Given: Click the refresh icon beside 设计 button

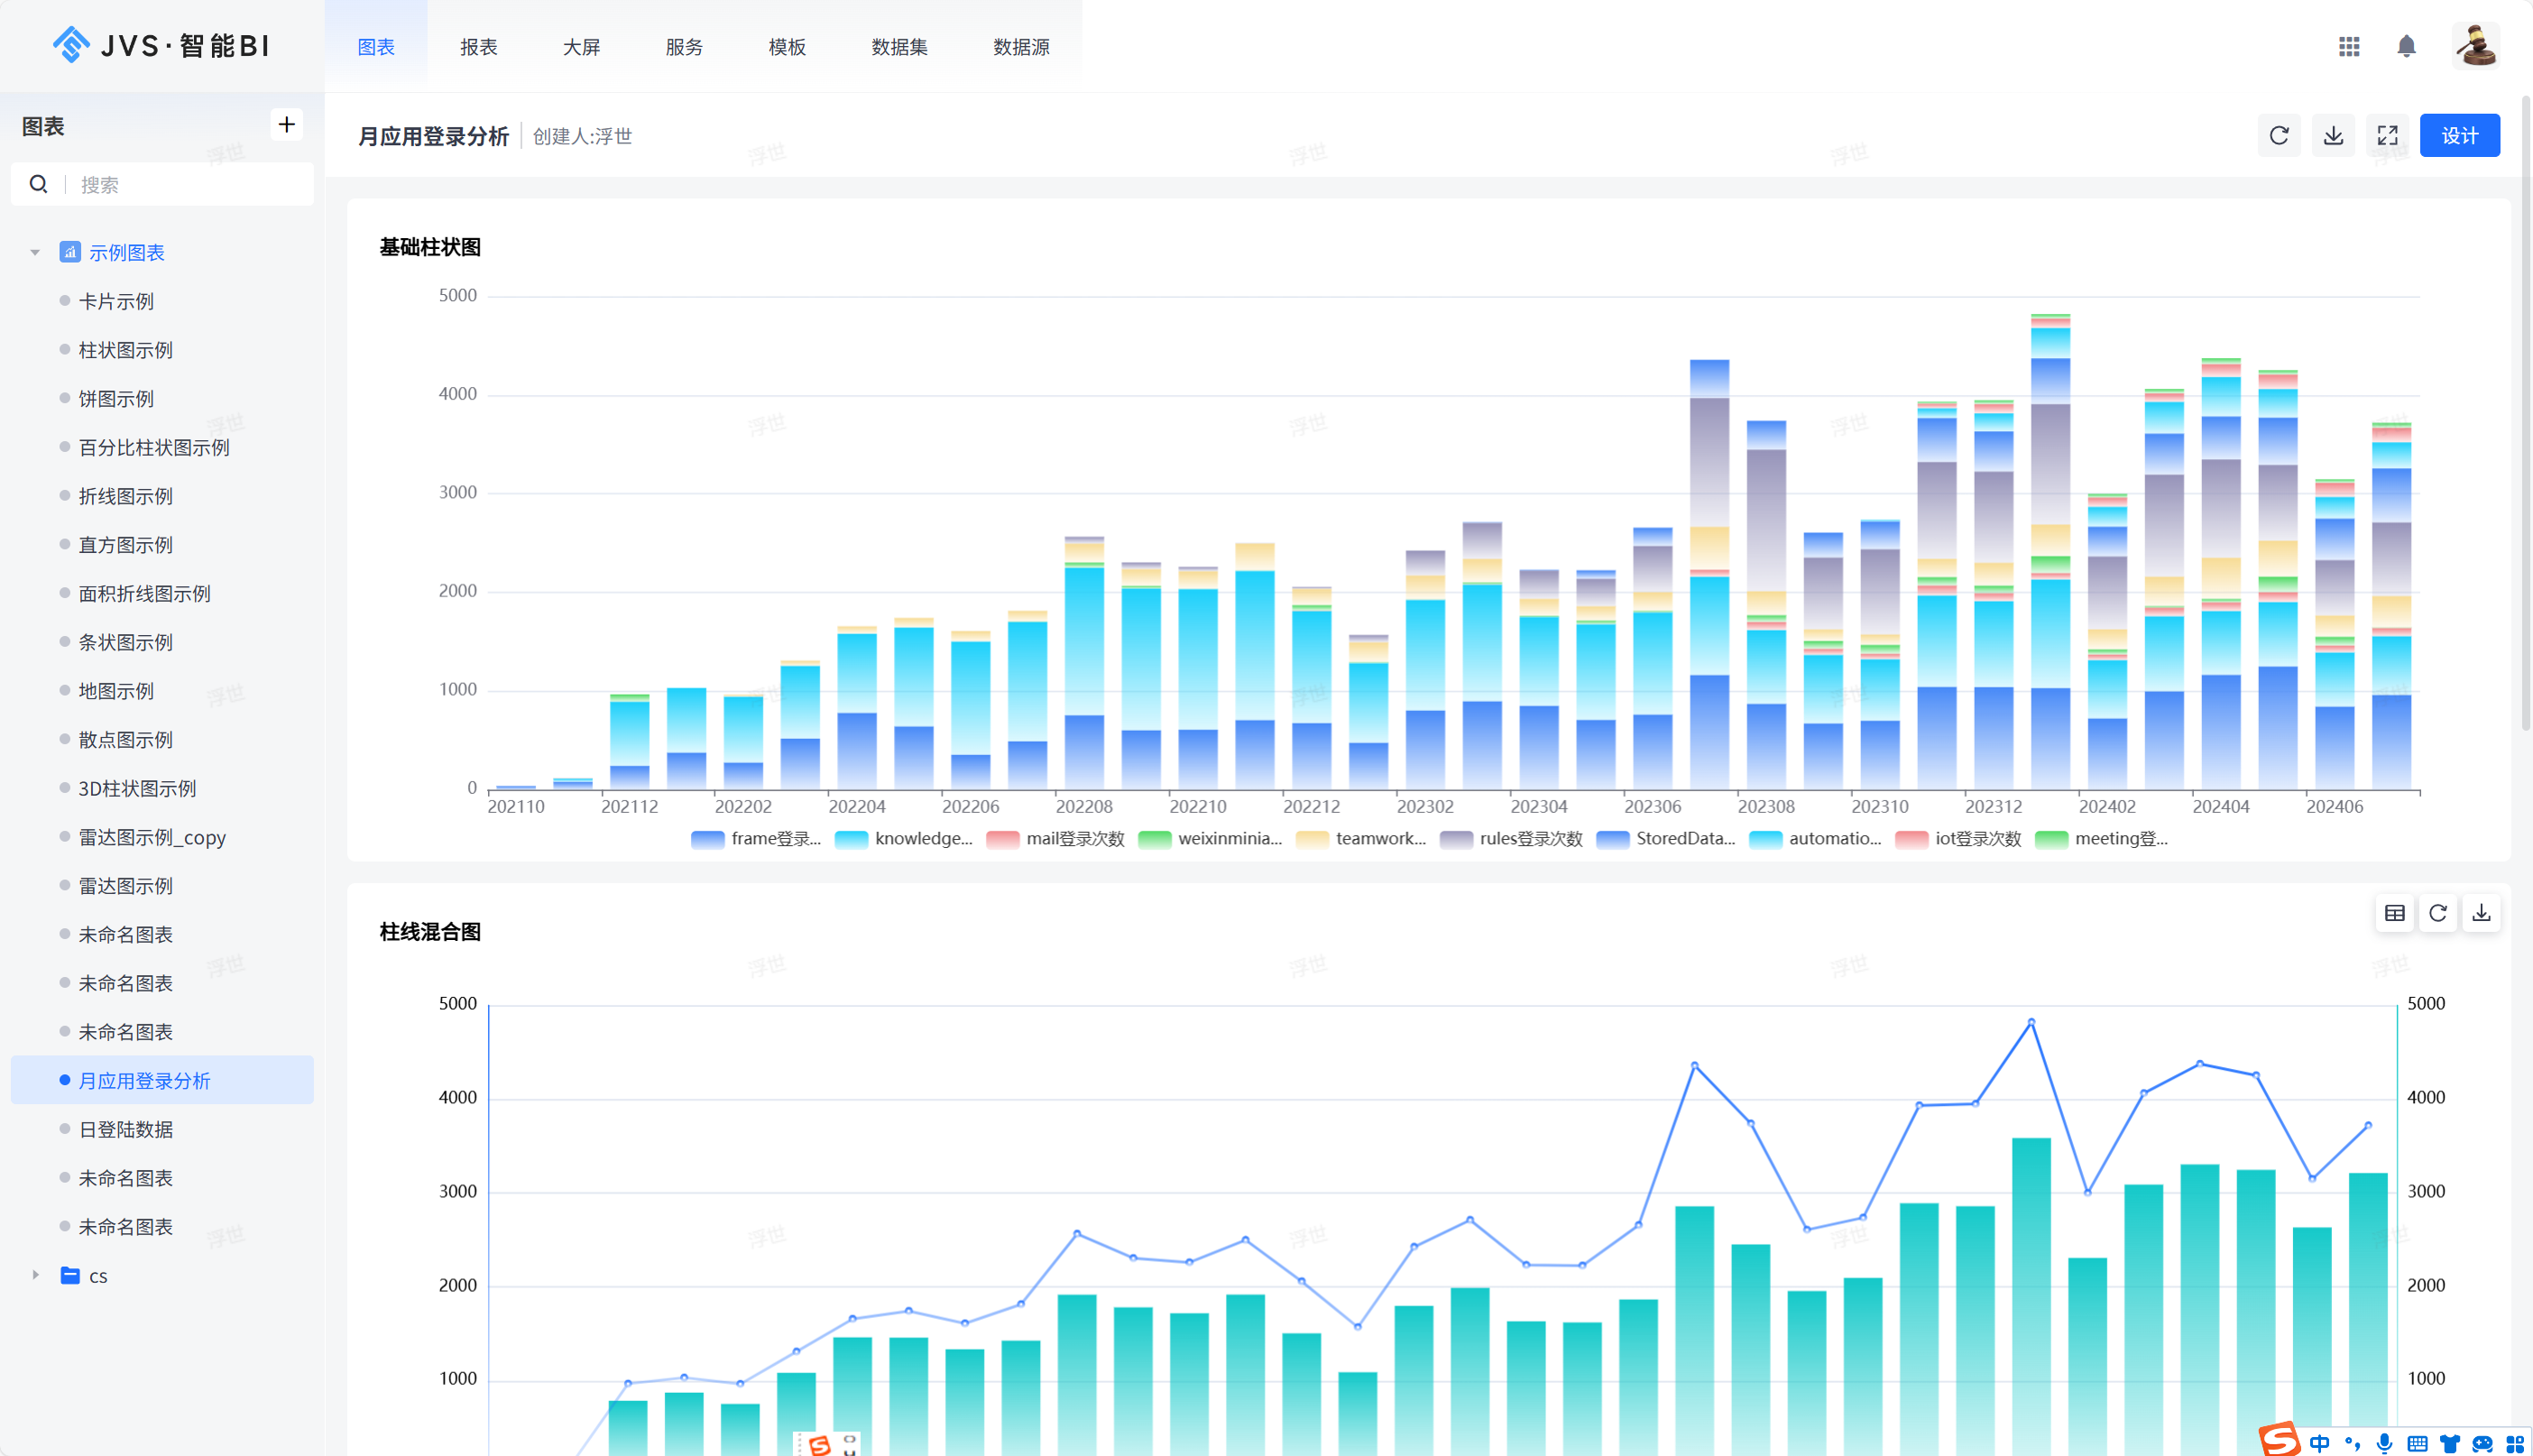Looking at the screenshot, I should click(x=2279, y=136).
